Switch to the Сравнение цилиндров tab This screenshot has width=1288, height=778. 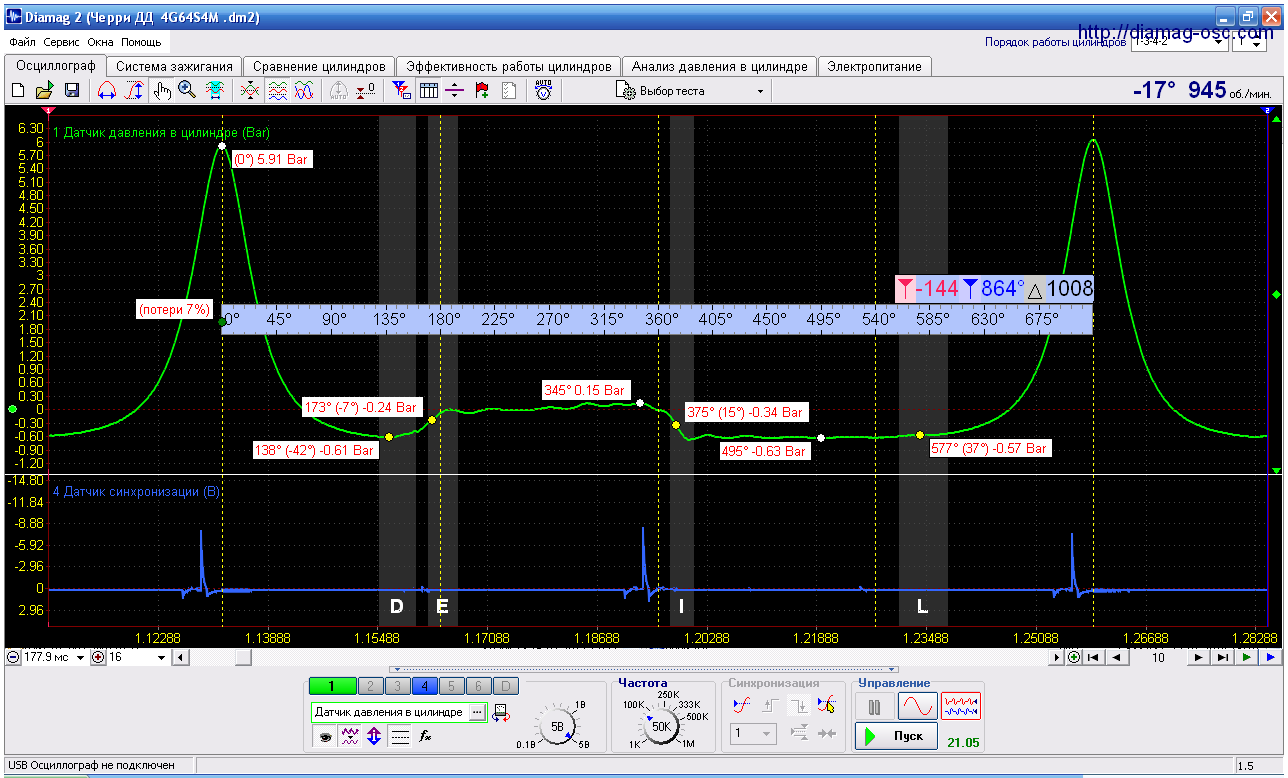pyautogui.click(x=319, y=66)
